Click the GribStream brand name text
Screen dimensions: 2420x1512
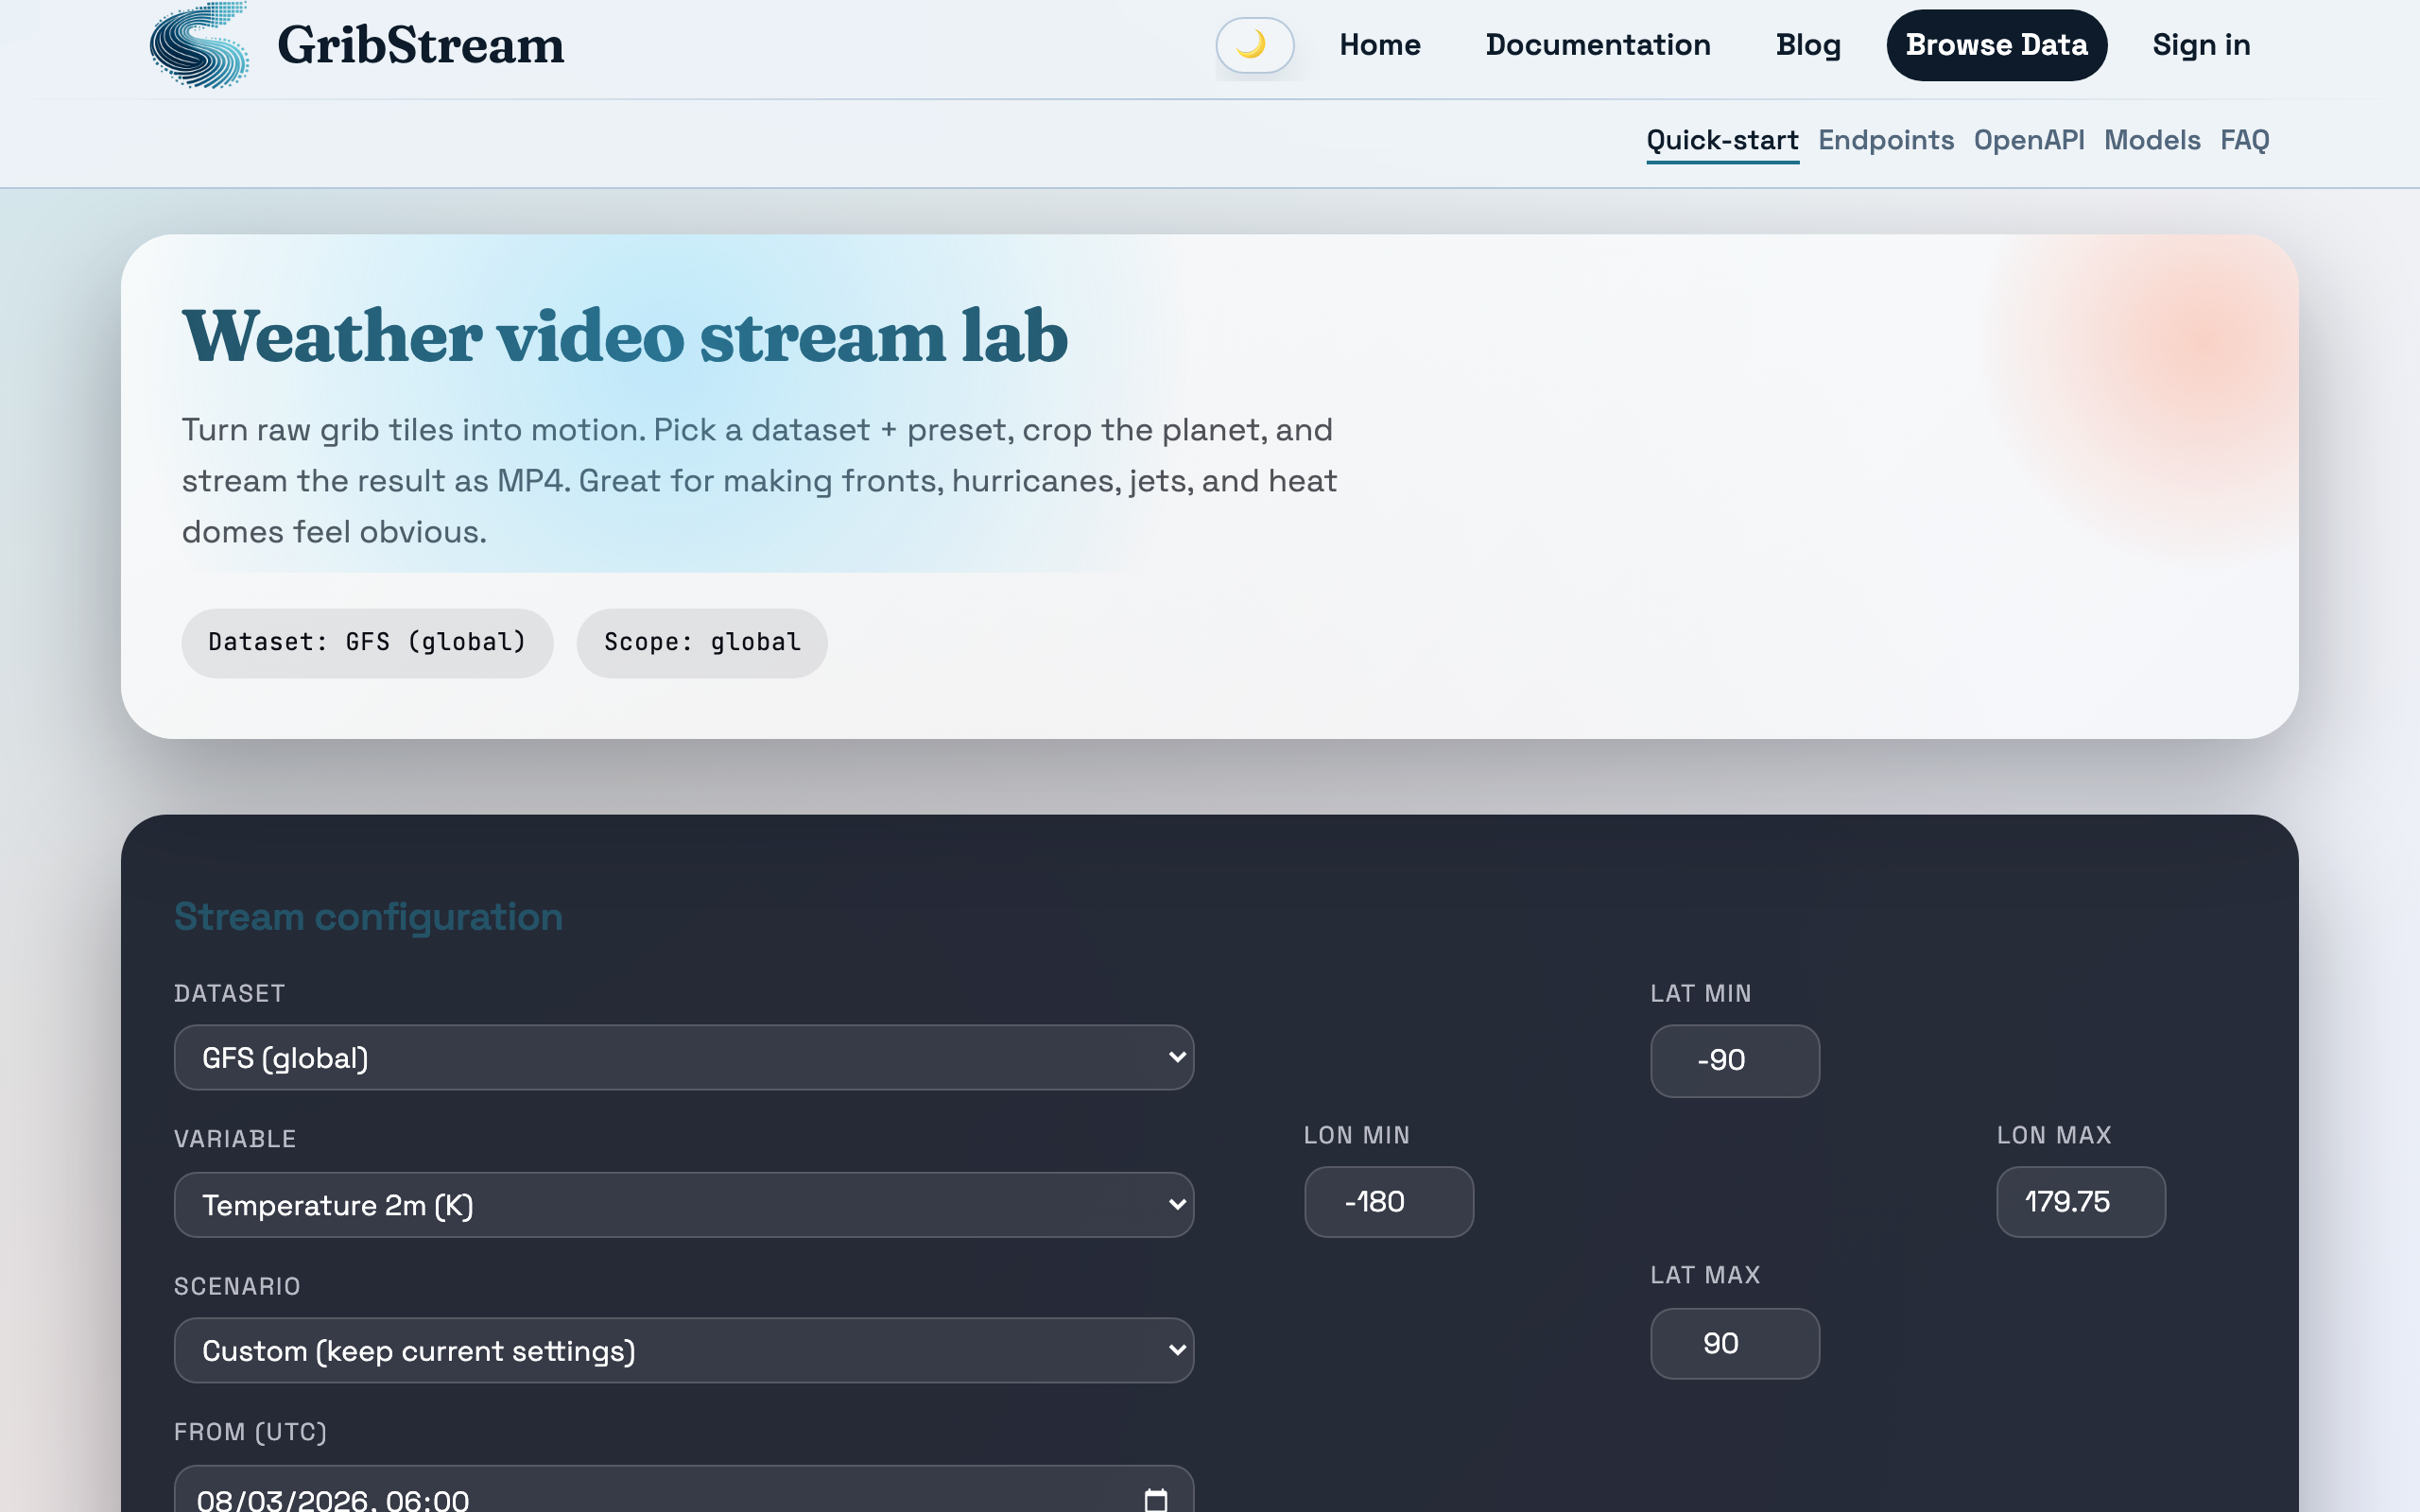[420, 46]
